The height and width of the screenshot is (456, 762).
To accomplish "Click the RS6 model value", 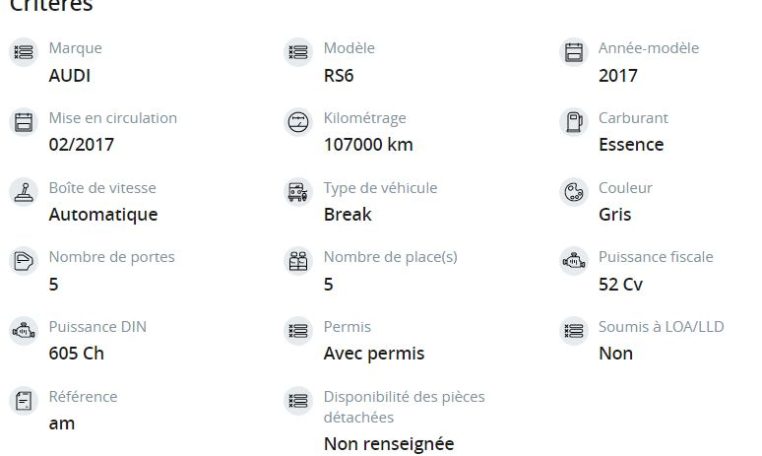I will pyautogui.click(x=339, y=76).
